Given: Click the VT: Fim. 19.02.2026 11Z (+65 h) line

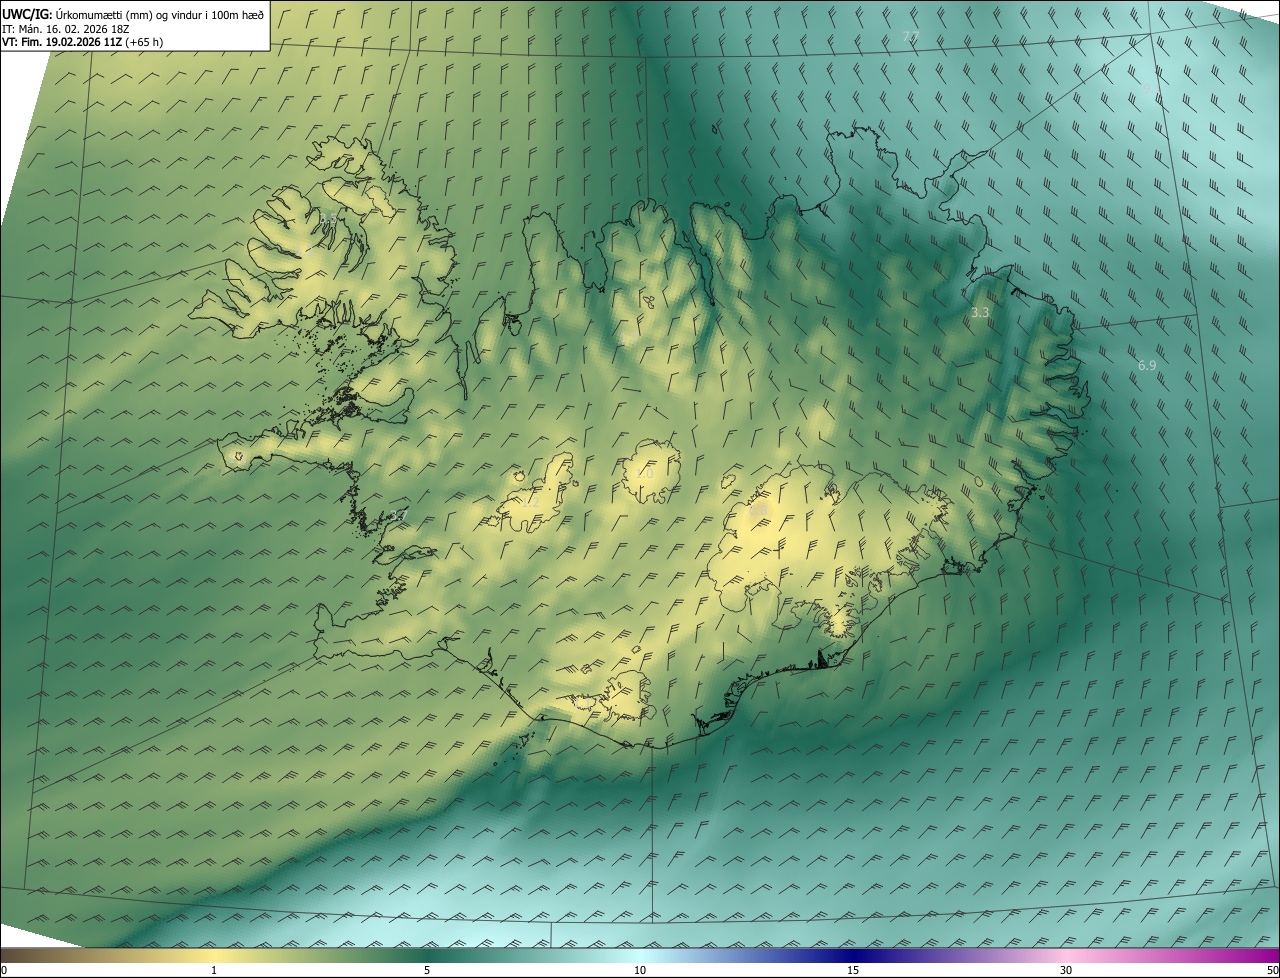Looking at the screenshot, I should tap(83, 42).
